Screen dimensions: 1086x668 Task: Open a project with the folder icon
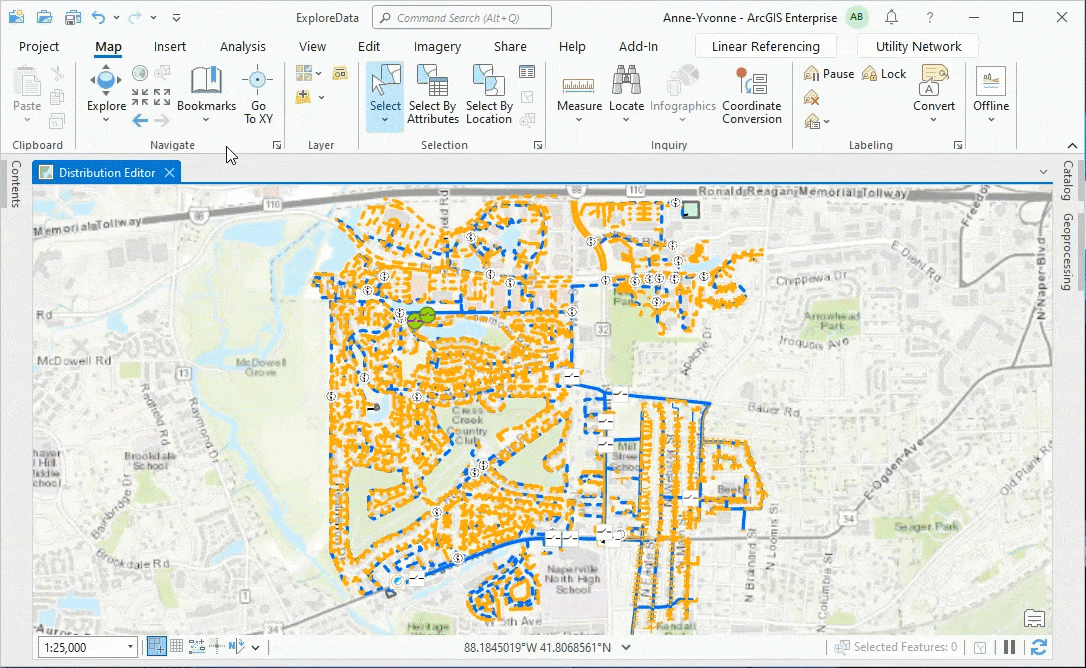[x=44, y=17]
